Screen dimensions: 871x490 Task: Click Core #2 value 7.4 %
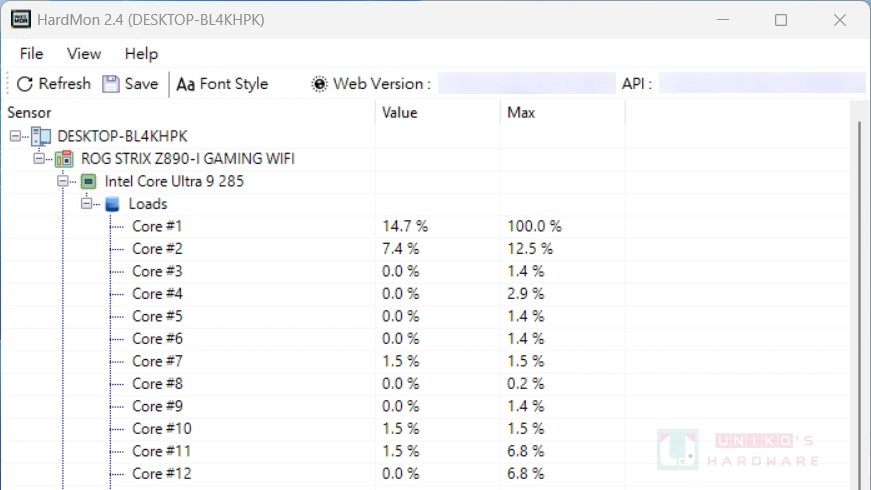(x=401, y=249)
